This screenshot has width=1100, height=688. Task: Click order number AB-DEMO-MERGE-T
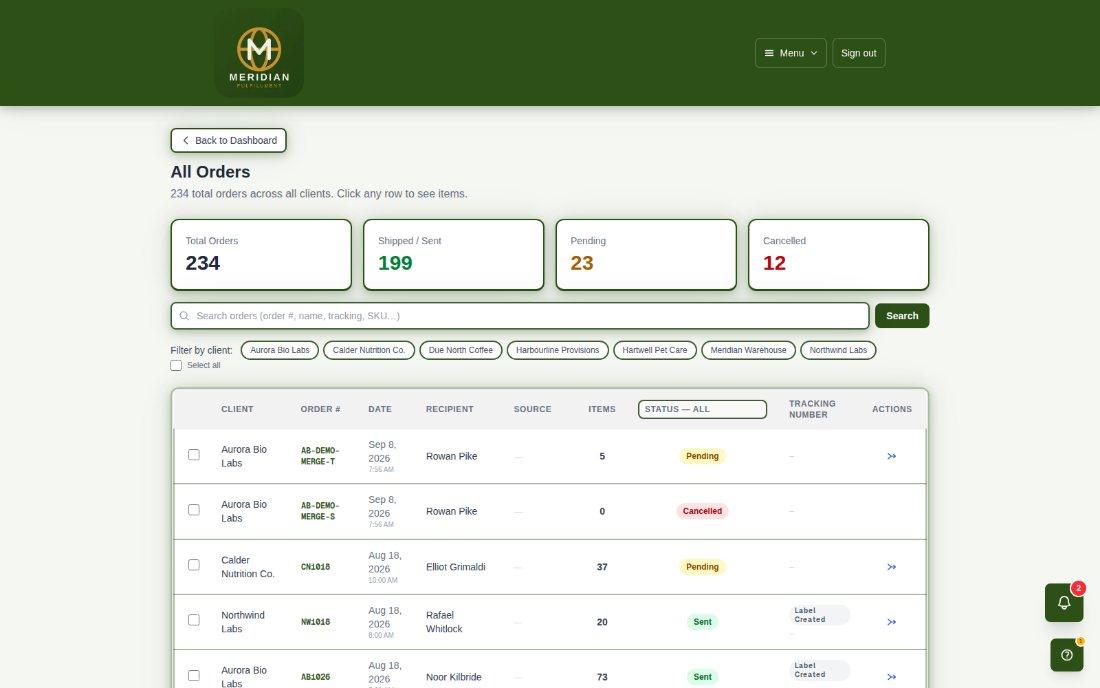[320, 457]
